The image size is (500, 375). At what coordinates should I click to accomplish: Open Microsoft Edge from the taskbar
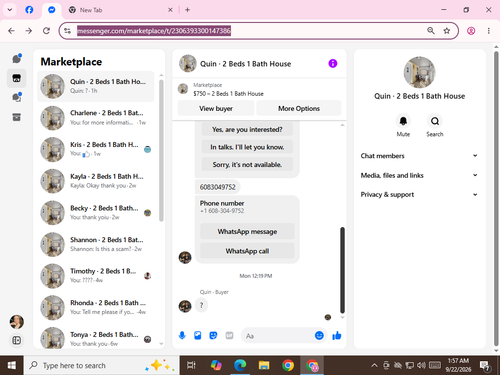click(240, 365)
